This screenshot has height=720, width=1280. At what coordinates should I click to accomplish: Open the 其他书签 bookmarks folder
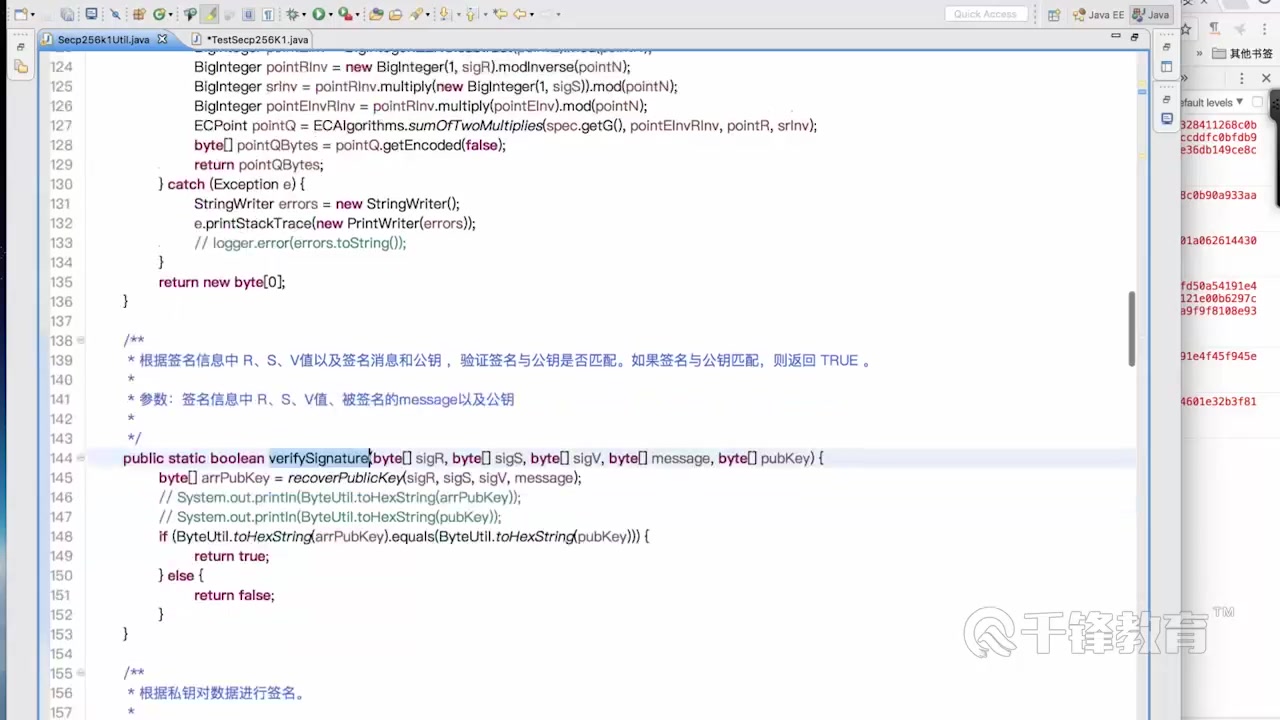pos(1242,54)
